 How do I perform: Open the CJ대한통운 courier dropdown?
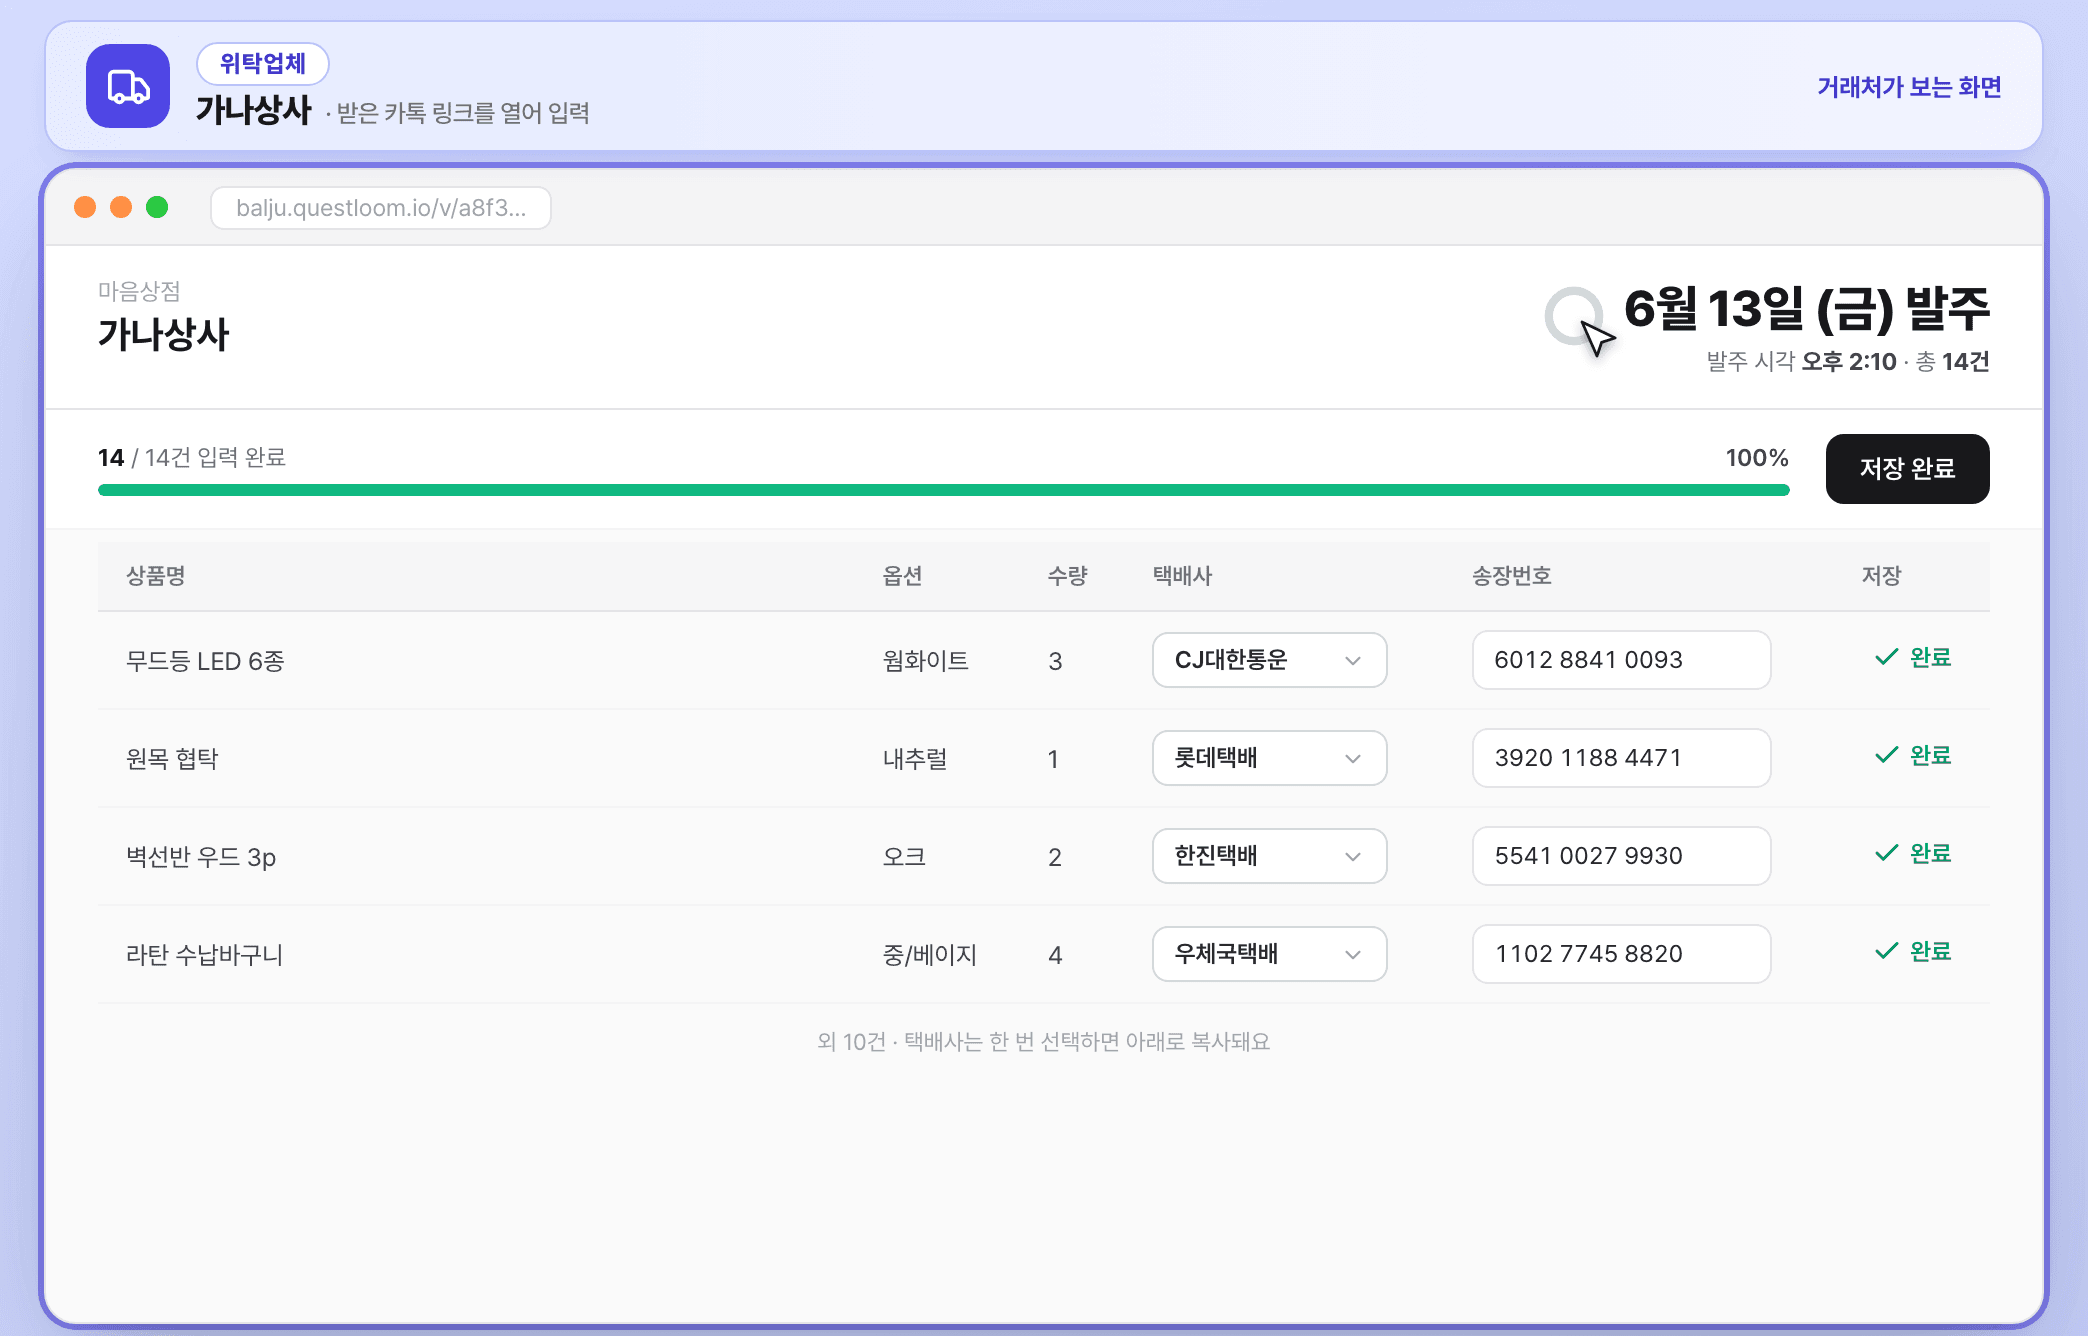pos(1269,660)
